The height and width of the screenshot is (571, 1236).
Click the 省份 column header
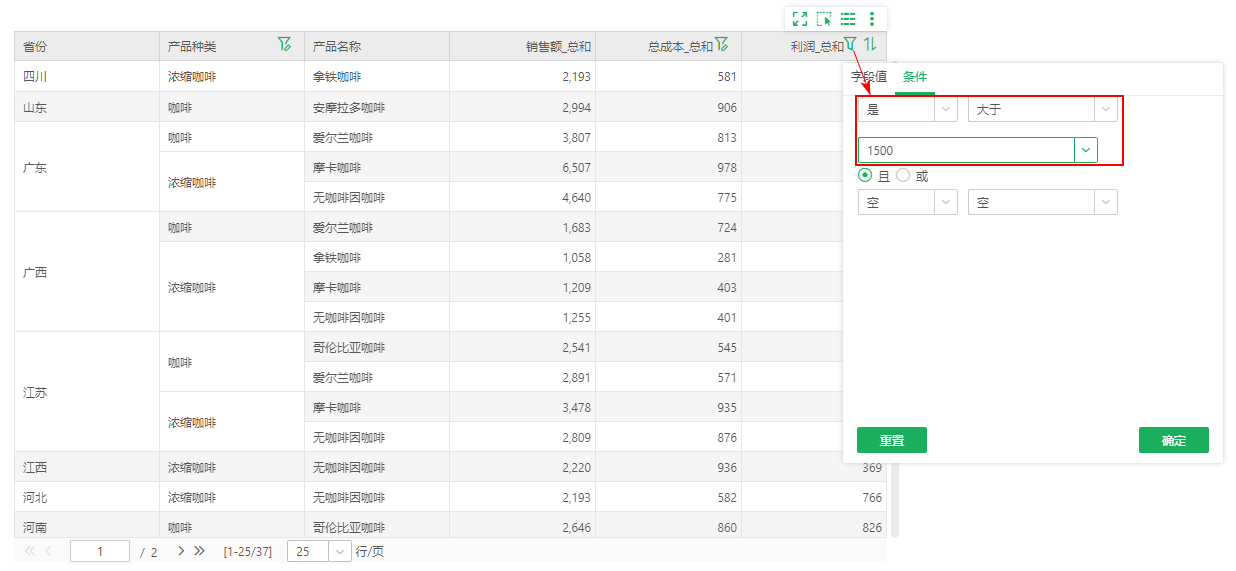[x=87, y=46]
